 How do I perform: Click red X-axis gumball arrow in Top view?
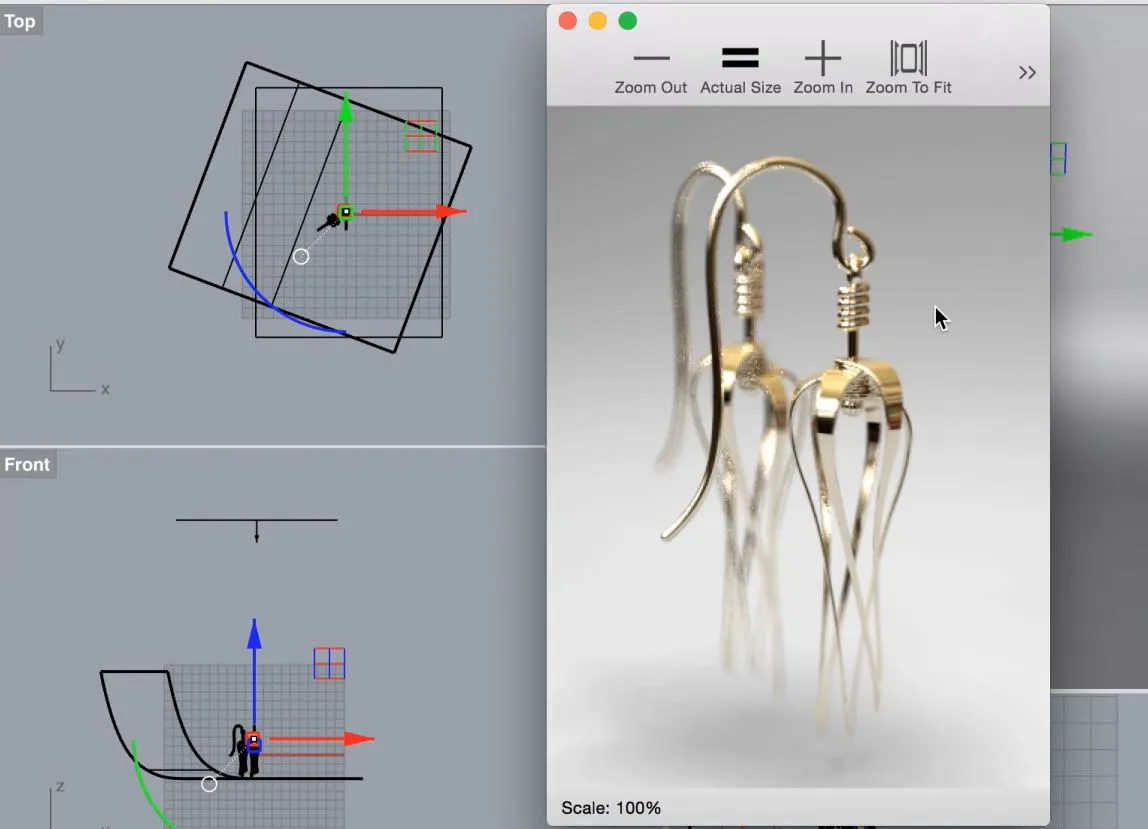[x=452, y=212]
